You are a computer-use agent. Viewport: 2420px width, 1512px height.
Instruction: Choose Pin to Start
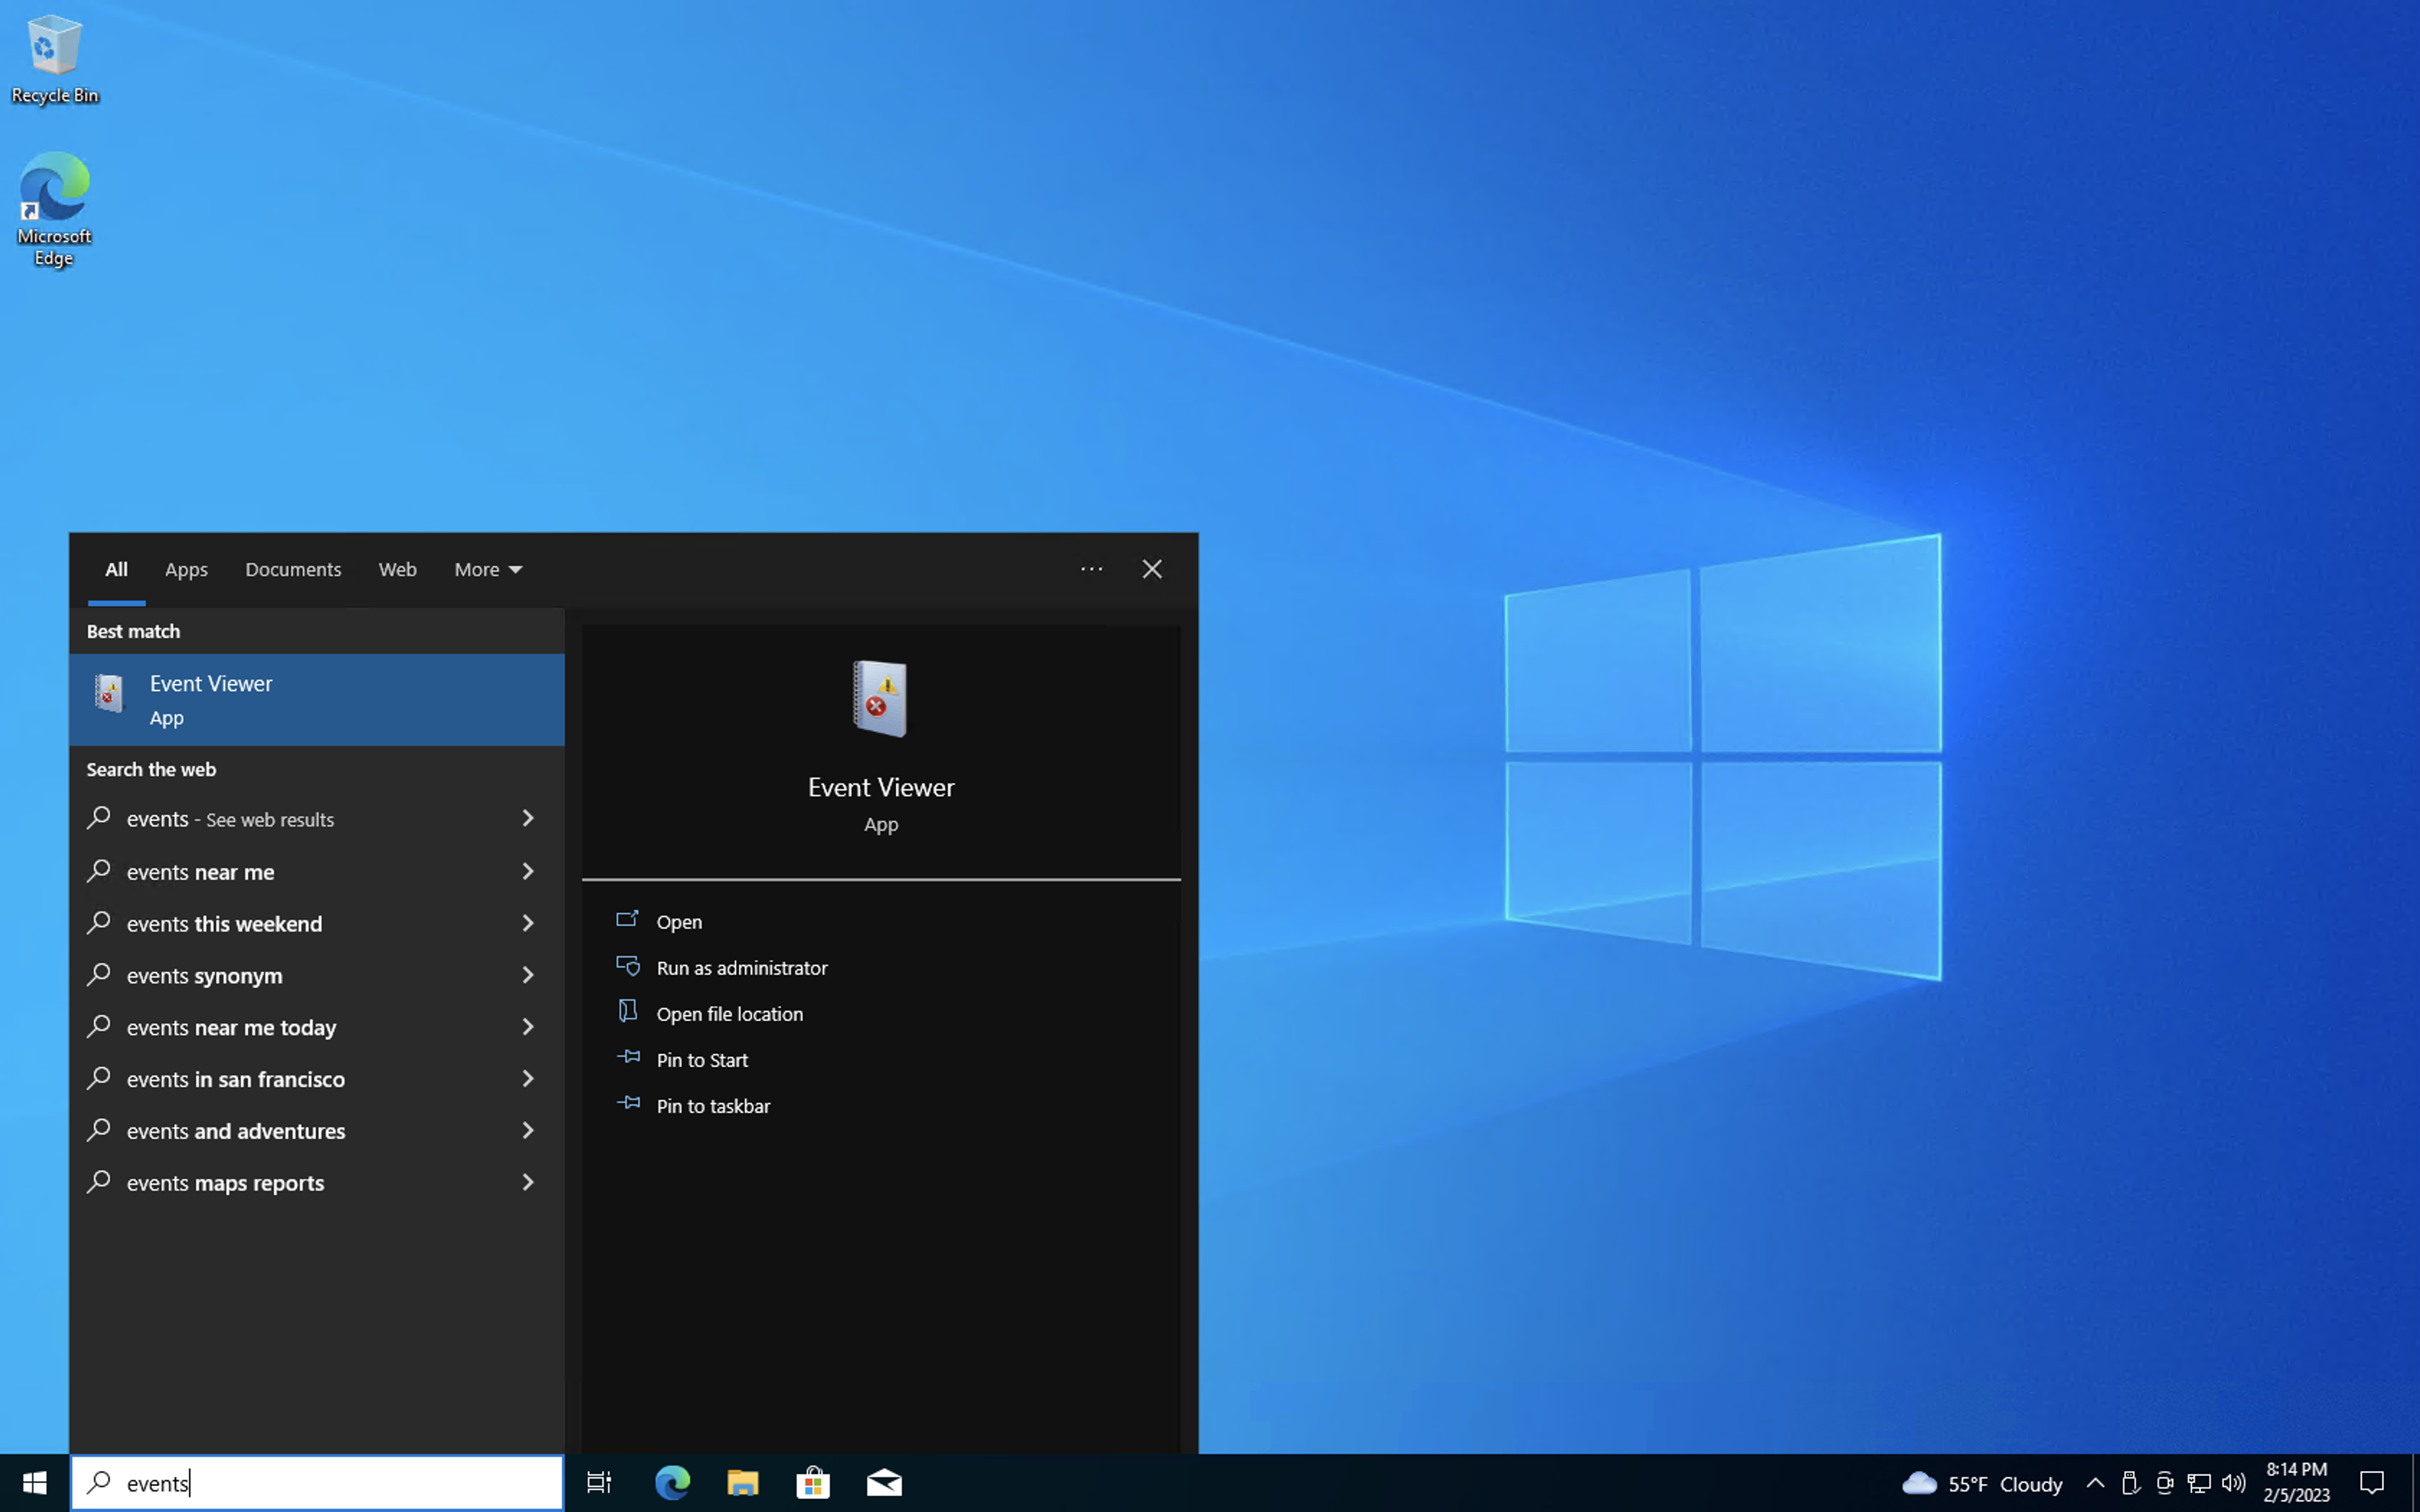tap(702, 1060)
